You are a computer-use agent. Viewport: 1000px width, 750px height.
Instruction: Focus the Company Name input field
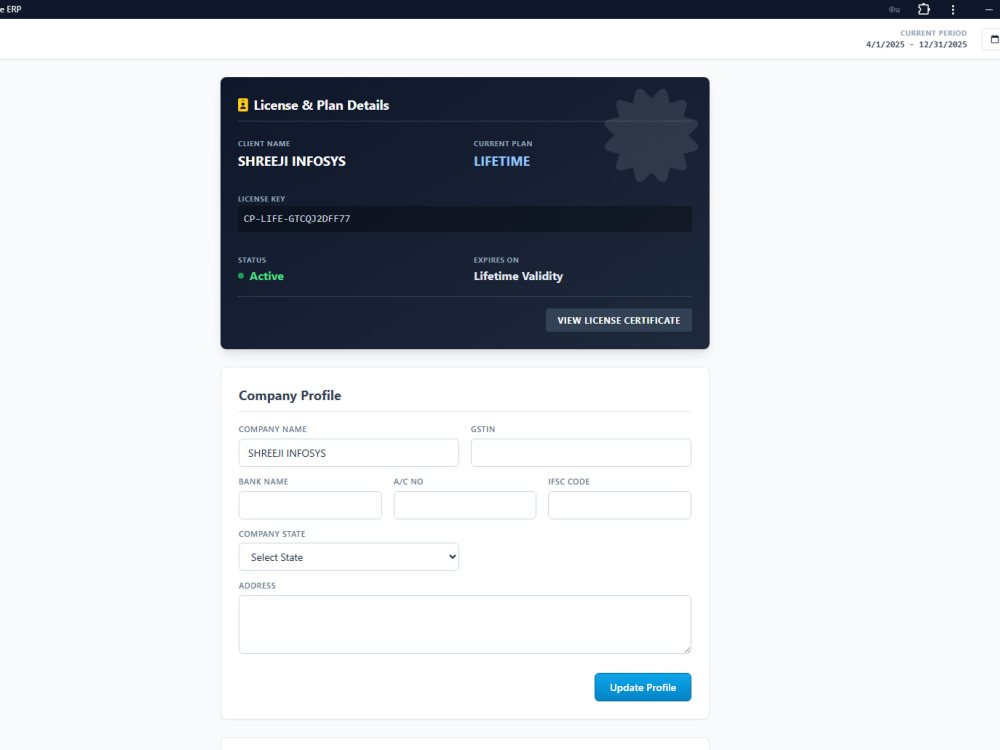349,453
